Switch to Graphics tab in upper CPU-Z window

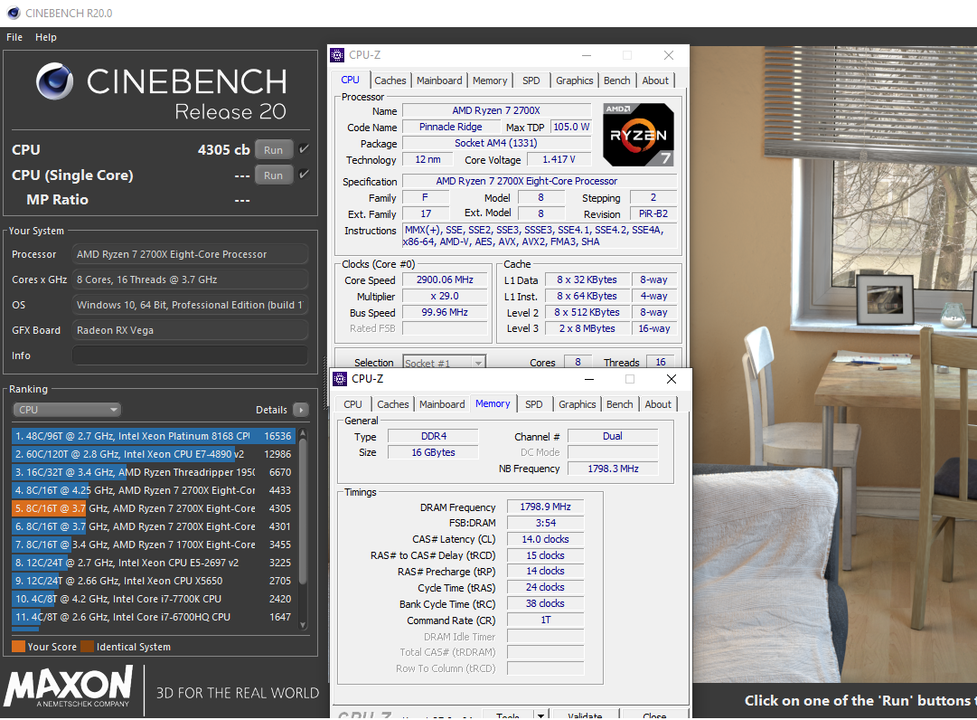[574, 80]
